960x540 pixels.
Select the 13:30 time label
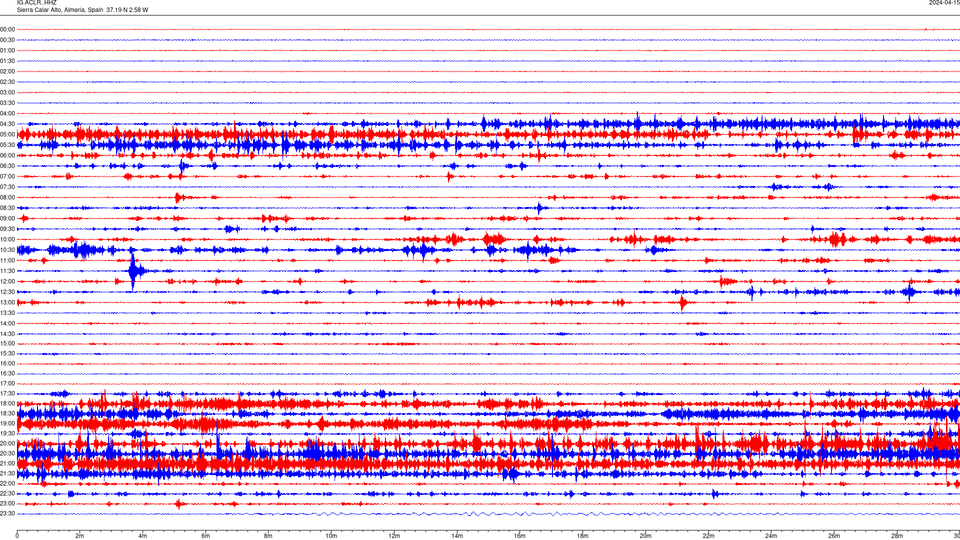click(x=7, y=312)
